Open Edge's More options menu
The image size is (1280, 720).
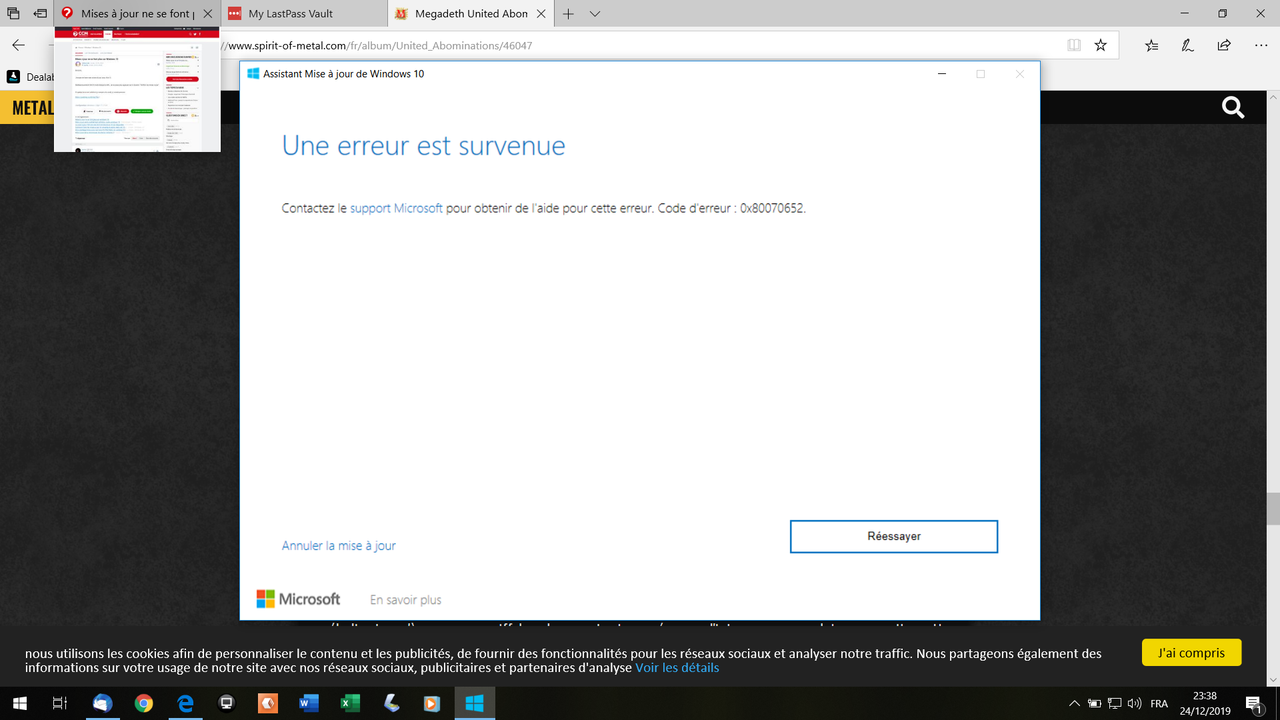(1261, 45)
